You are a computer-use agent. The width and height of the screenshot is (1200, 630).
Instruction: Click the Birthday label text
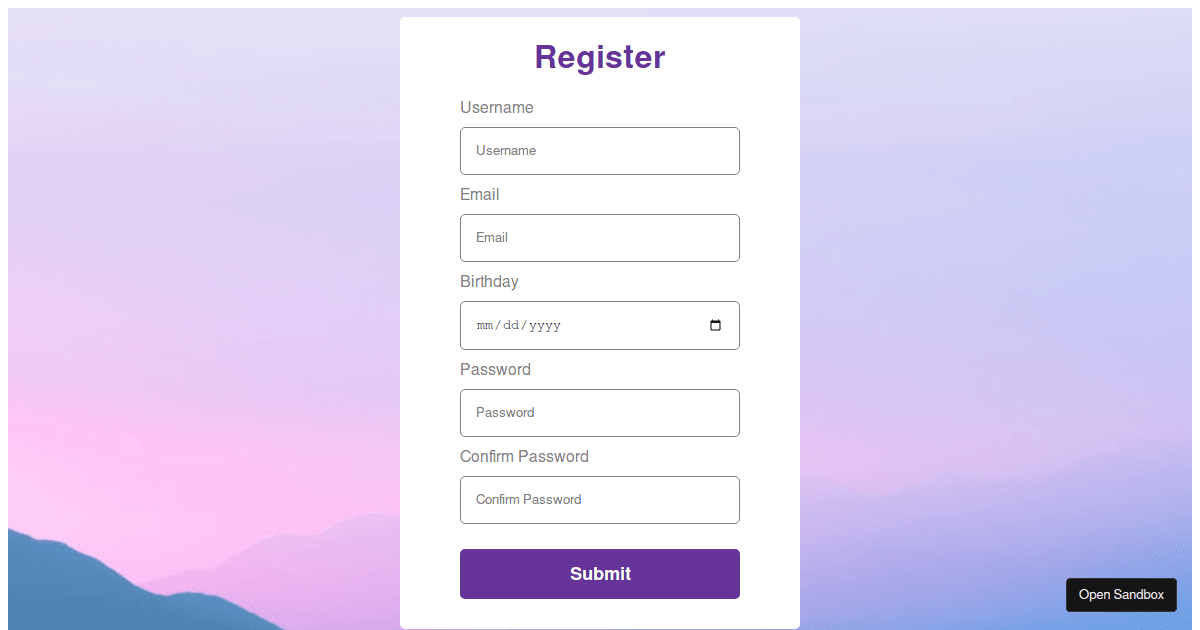[x=489, y=281]
